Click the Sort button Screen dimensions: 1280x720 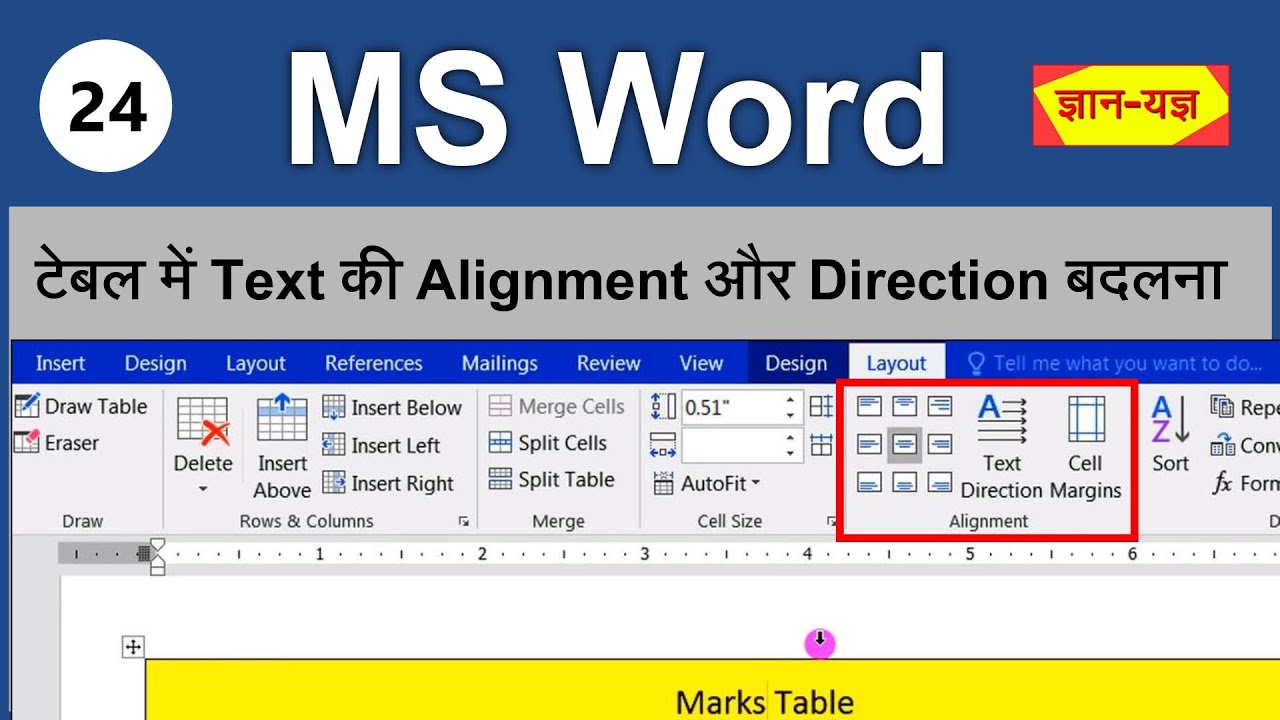[1170, 434]
